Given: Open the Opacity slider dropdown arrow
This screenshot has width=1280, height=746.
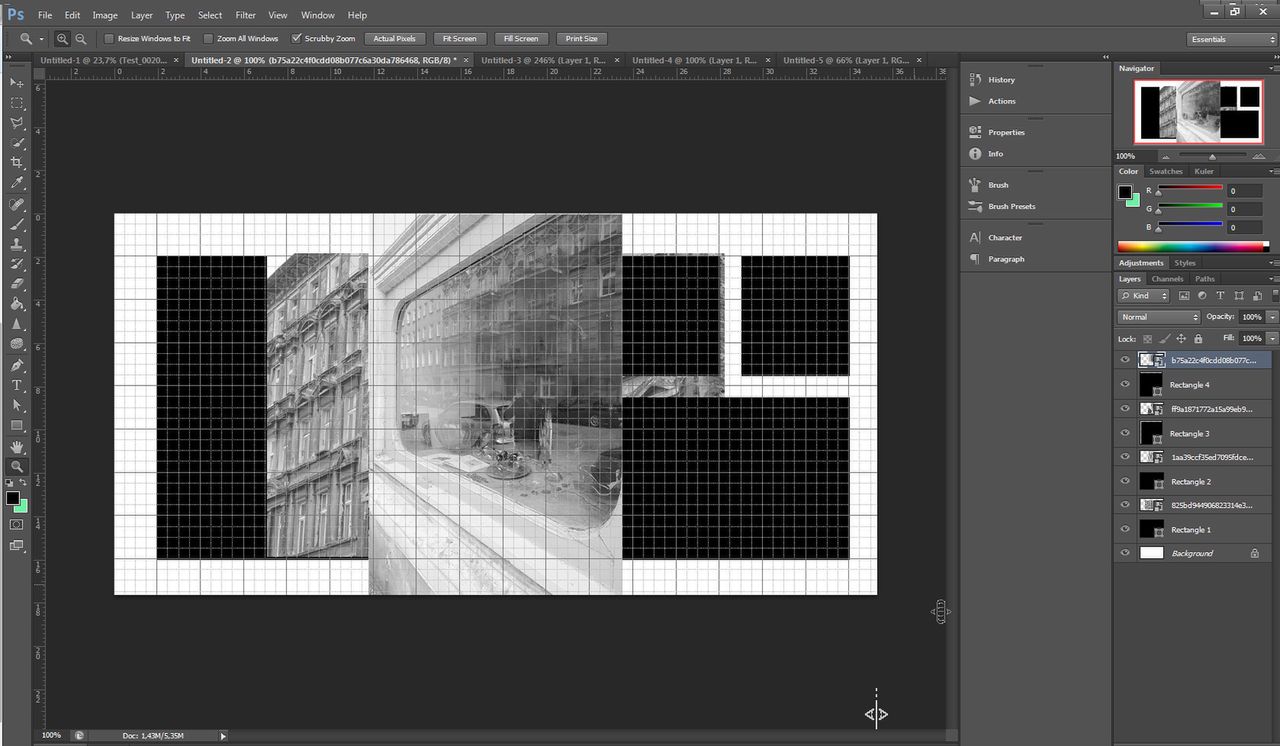Looking at the screenshot, I should (1271, 317).
